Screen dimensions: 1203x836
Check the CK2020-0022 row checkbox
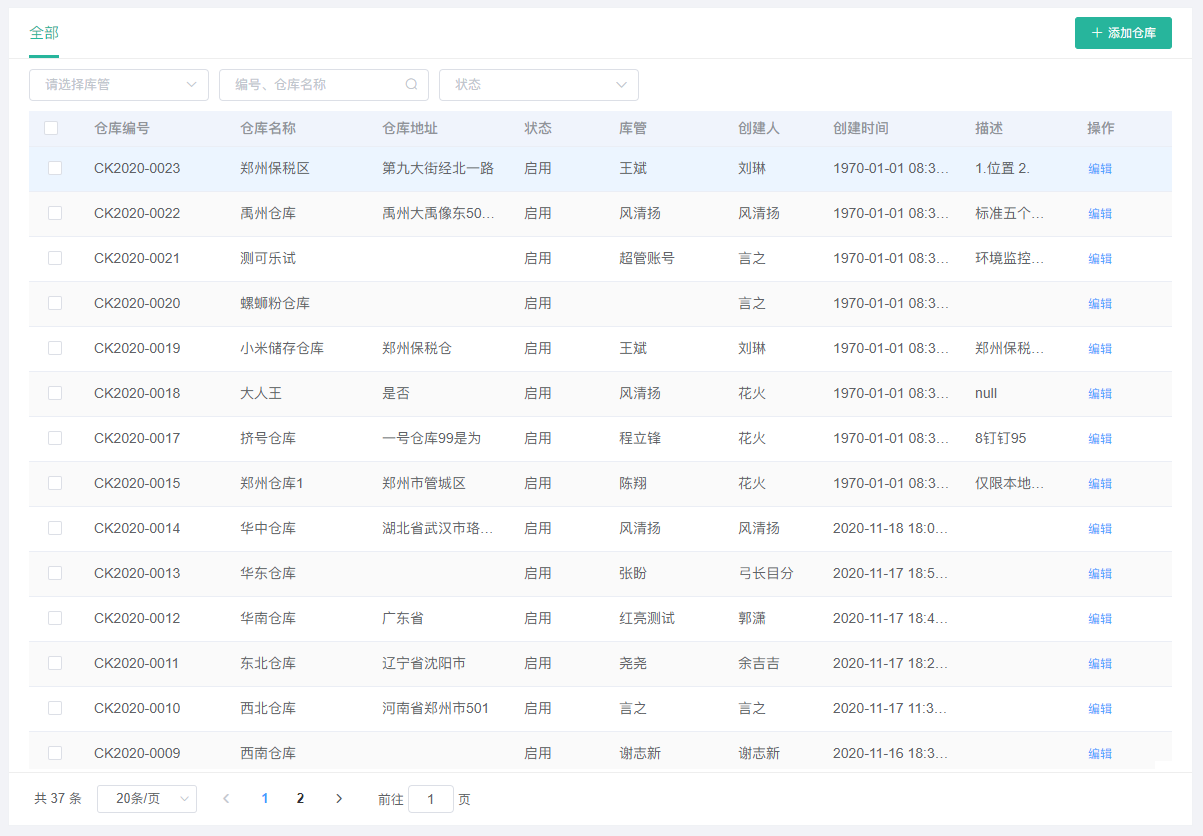pos(55,213)
